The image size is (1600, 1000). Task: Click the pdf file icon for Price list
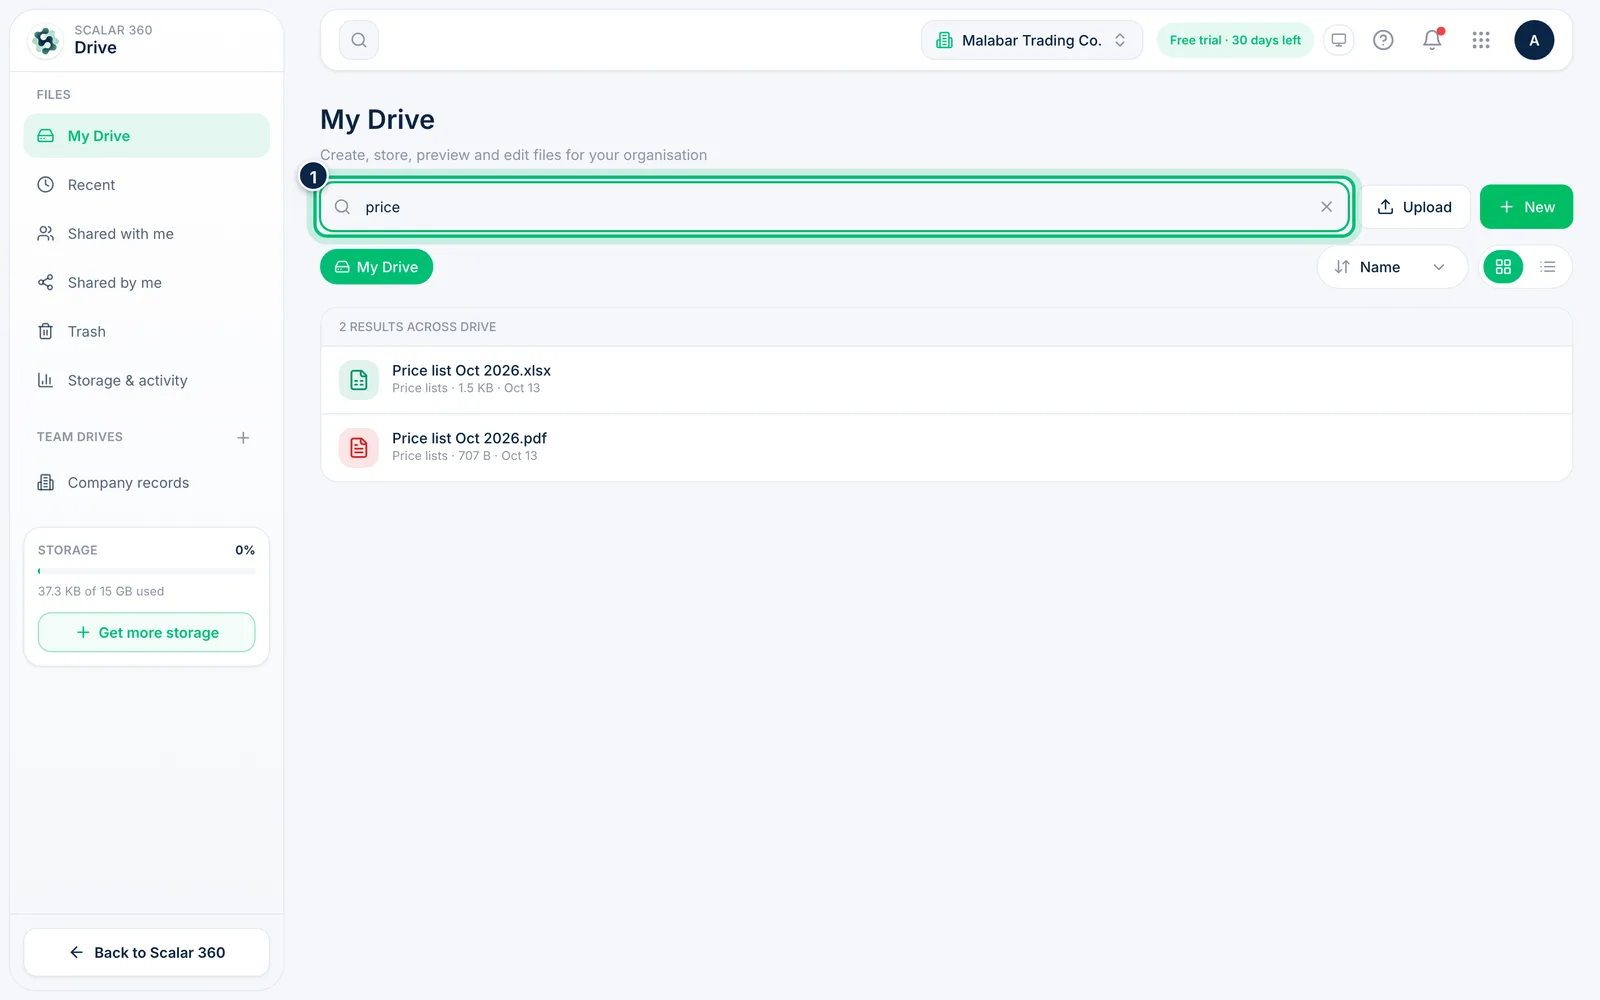click(x=359, y=448)
